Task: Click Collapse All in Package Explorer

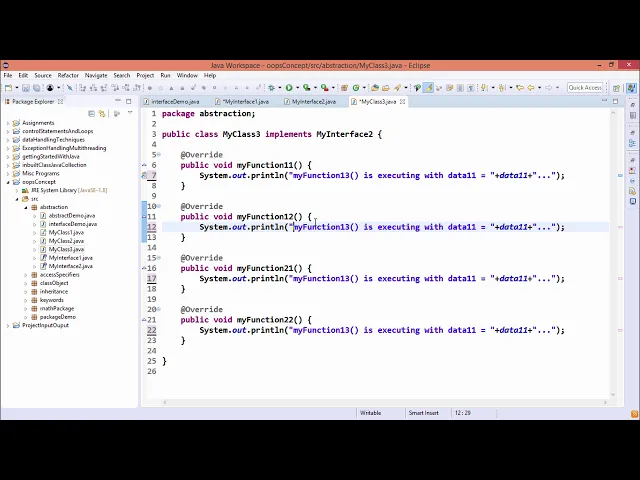Action: click(x=91, y=113)
